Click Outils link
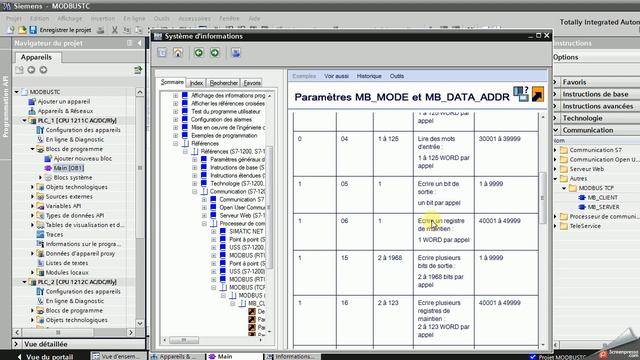640x360 pixels. (397, 76)
